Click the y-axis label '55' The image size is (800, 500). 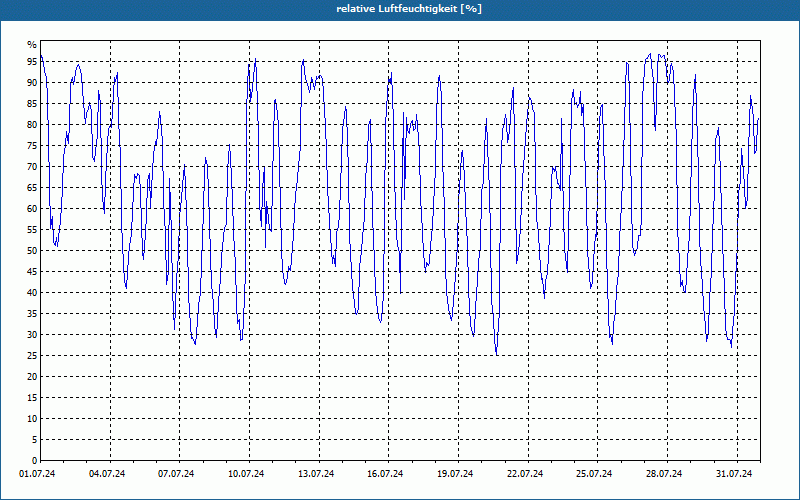[32, 230]
